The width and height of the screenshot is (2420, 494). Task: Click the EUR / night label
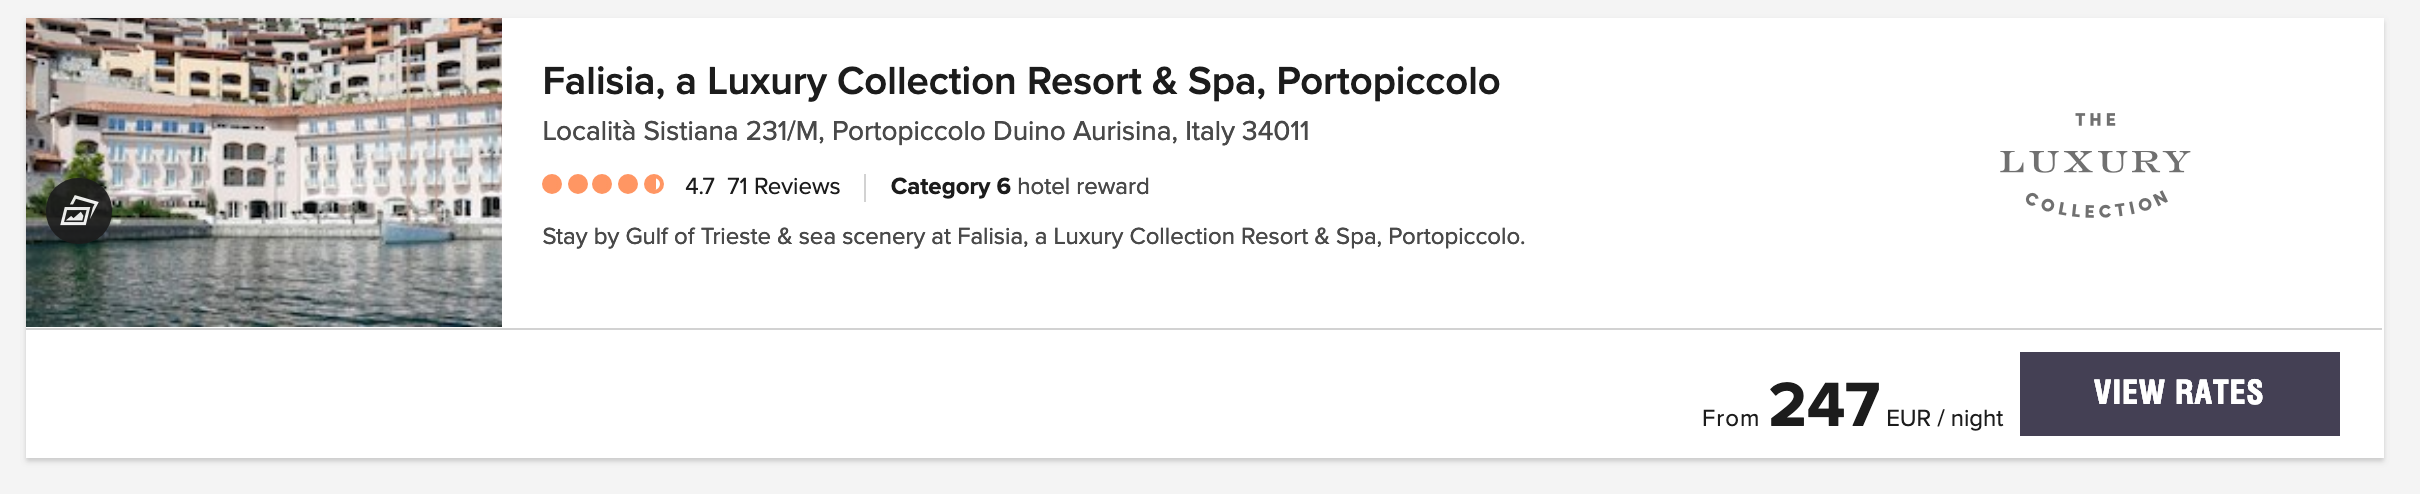point(1944,418)
